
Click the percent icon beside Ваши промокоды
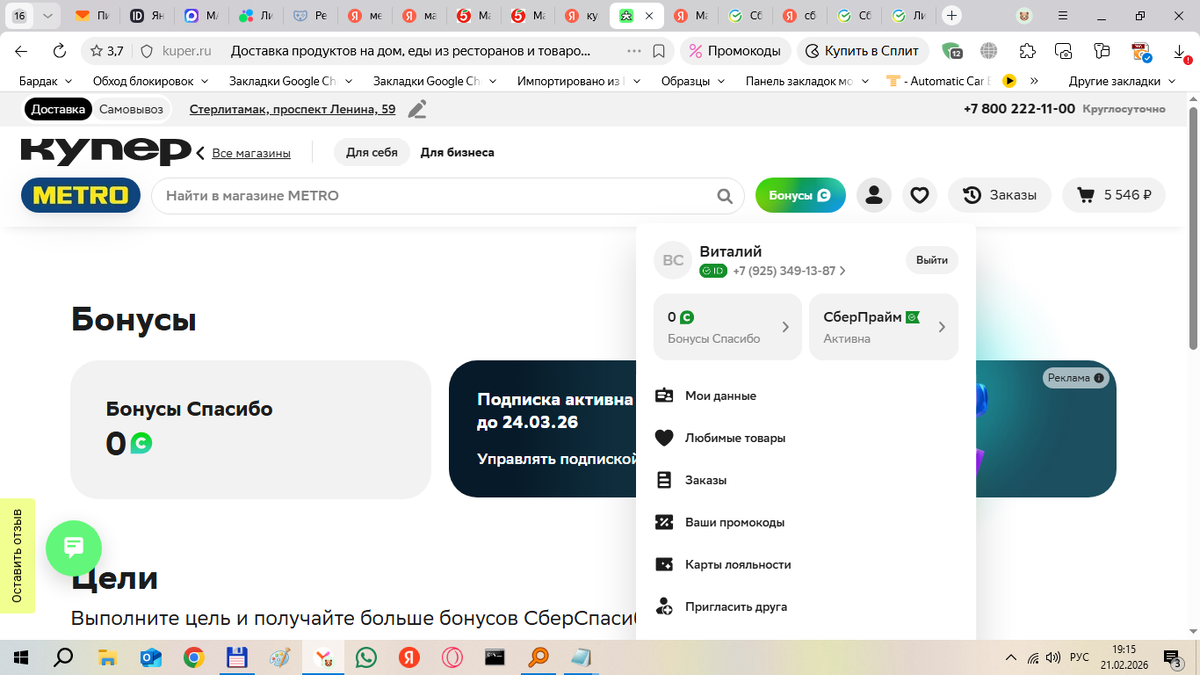click(x=662, y=522)
